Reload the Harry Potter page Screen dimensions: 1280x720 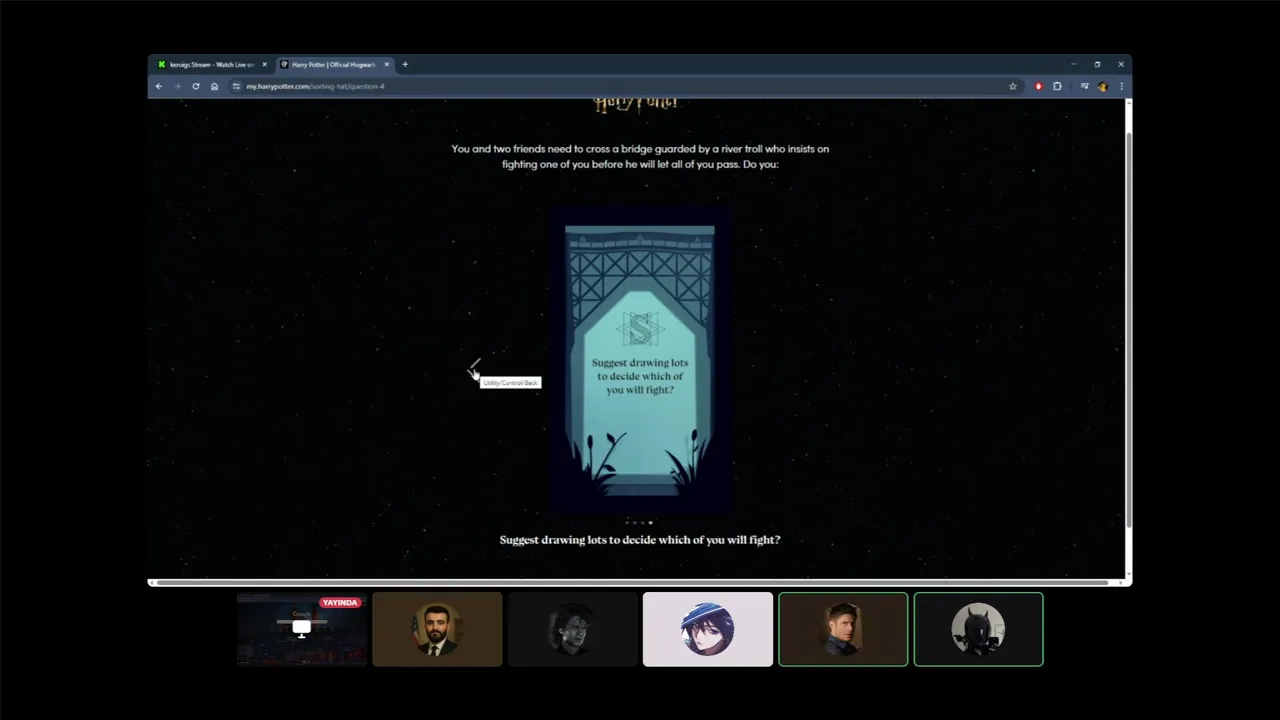(195, 86)
